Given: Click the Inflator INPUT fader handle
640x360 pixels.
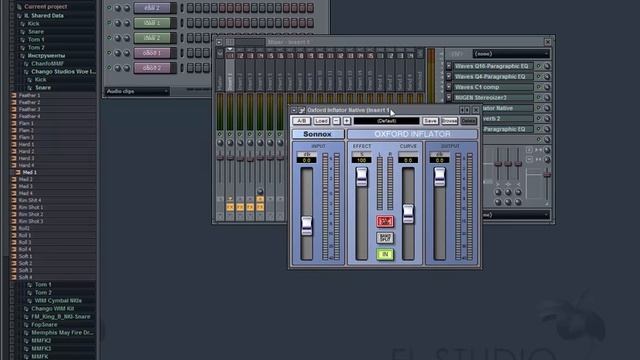Looking at the screenshot, I should [x=307, y=226].
